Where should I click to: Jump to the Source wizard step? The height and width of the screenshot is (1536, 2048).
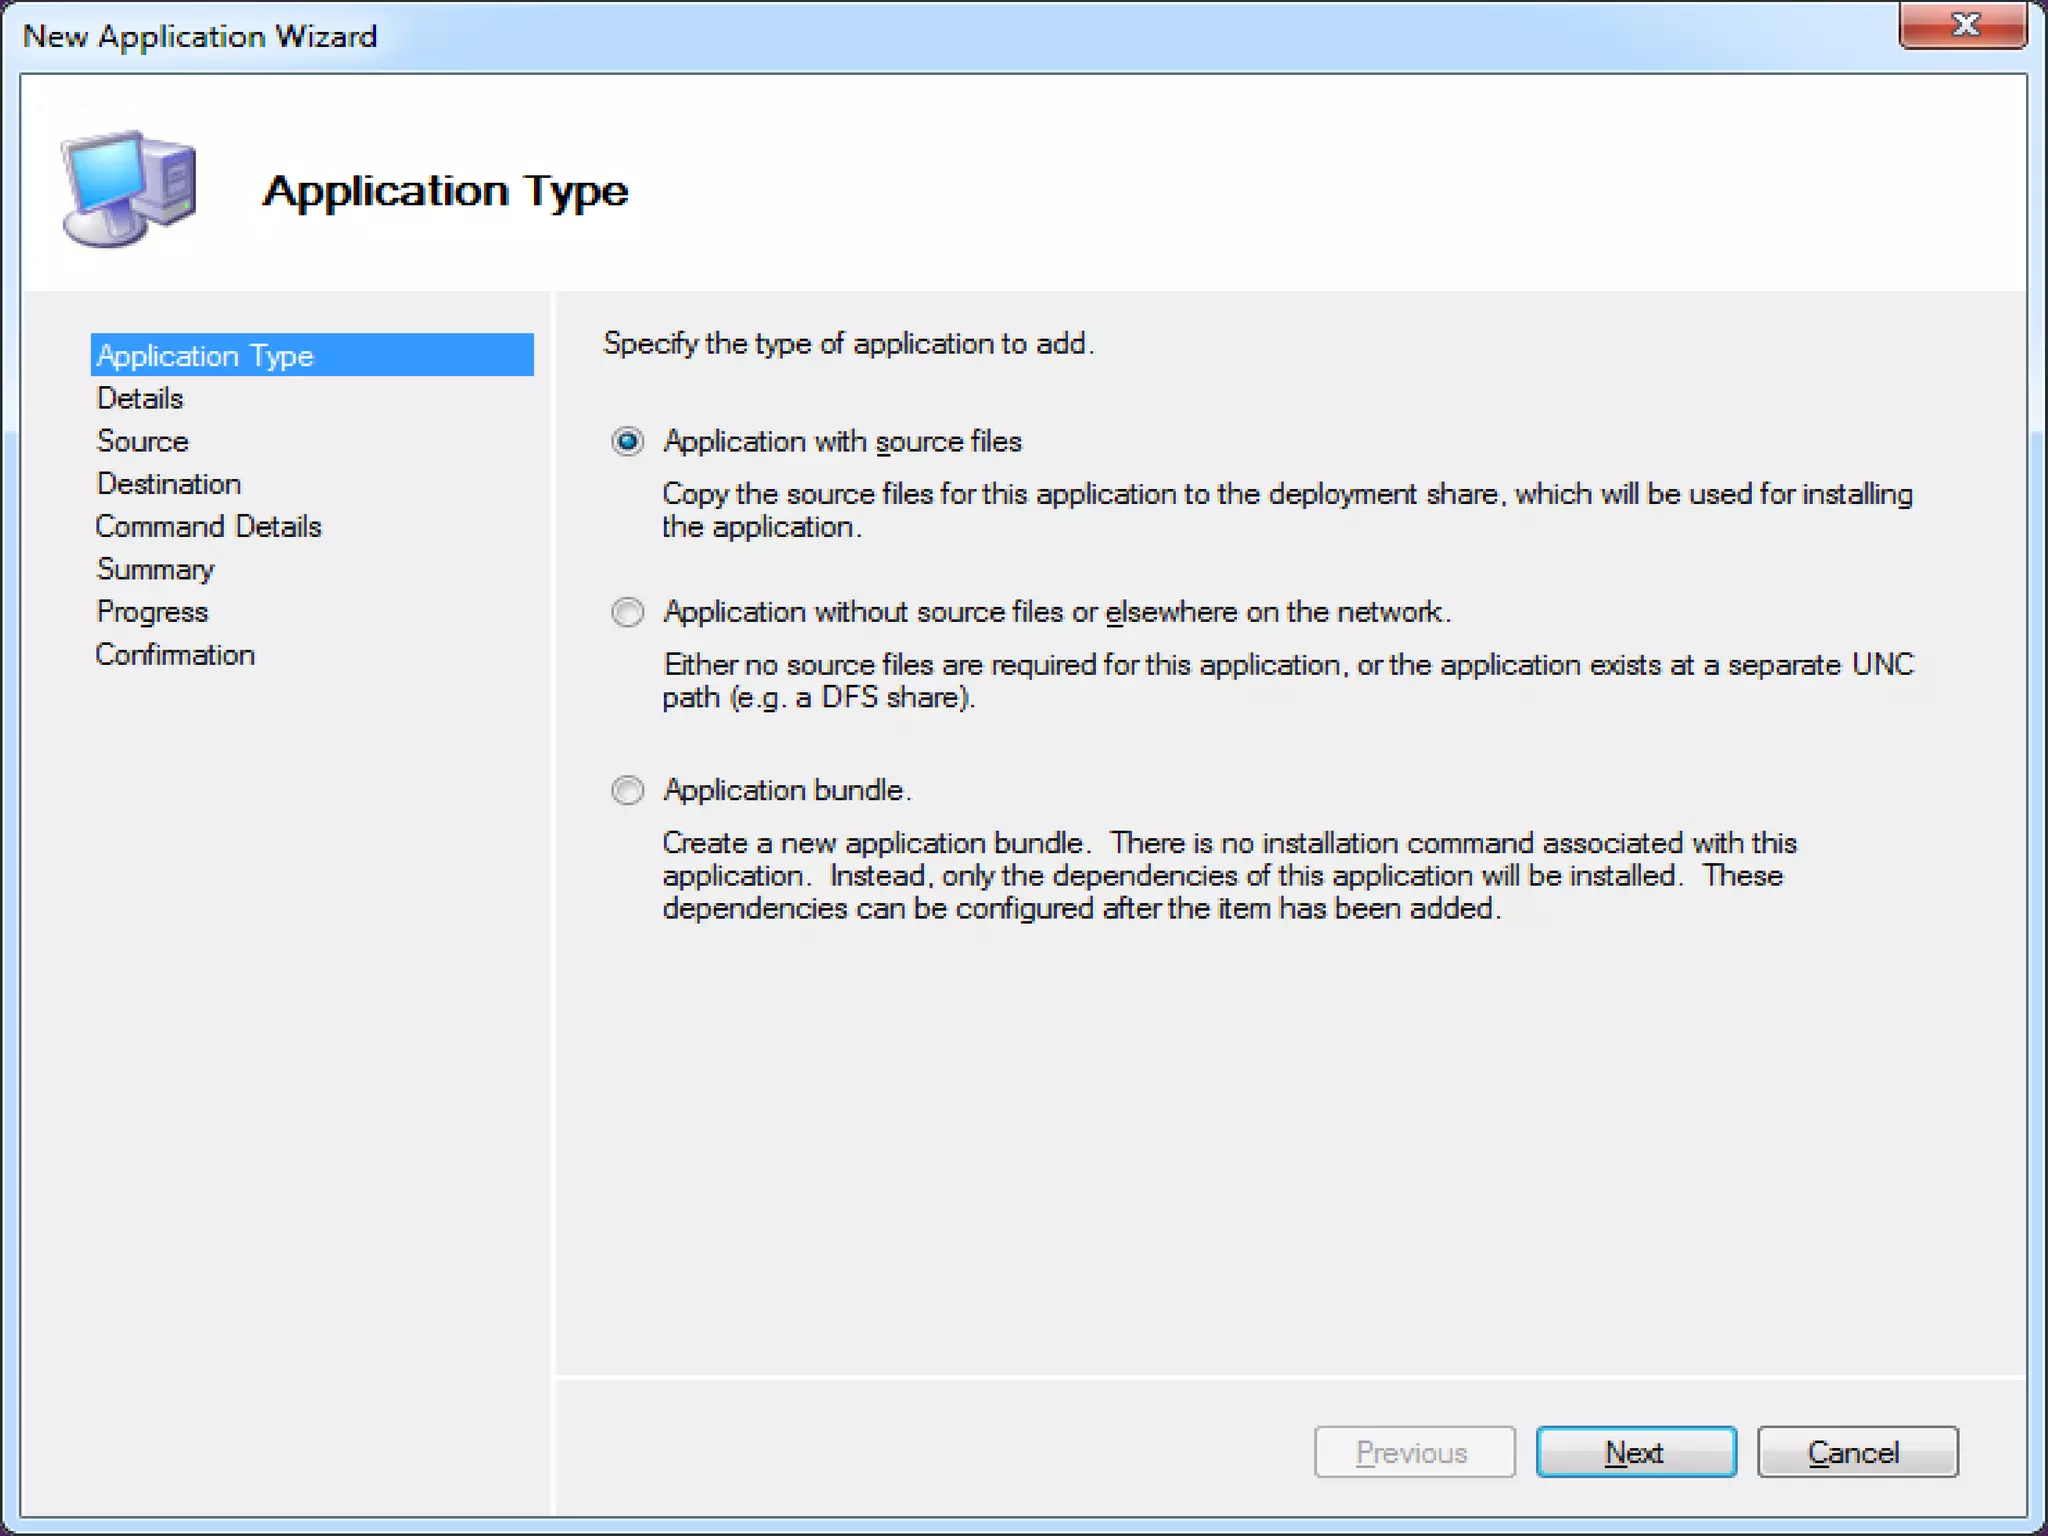pos(143,441)
